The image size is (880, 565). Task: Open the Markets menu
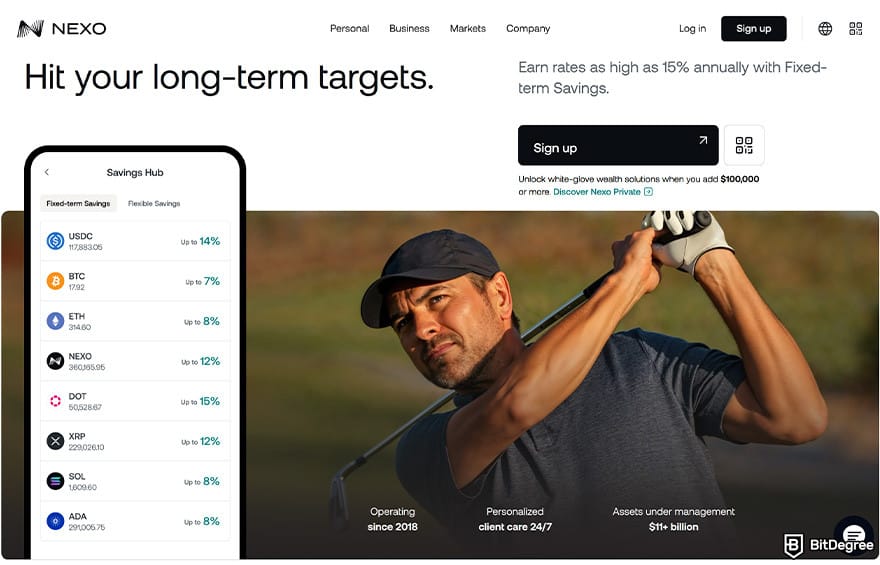pos(468,29)
